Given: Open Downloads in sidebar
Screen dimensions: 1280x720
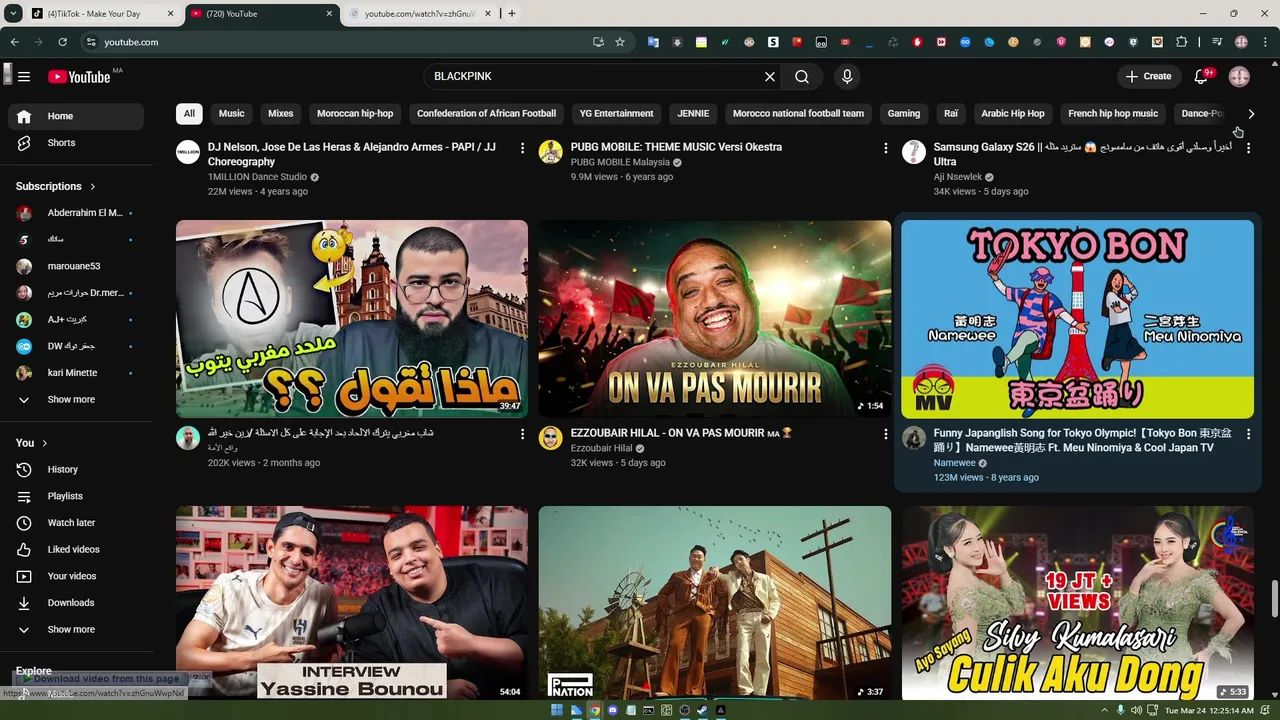Looking at the screenshot, I should point(76,603).
